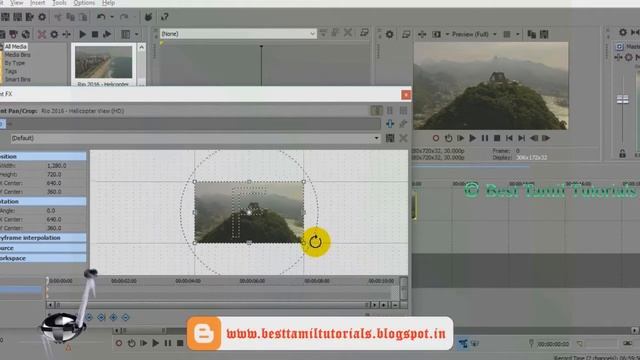
Task: Open the Overlays dropdown arrow in Preview
Action: (518, 34)
